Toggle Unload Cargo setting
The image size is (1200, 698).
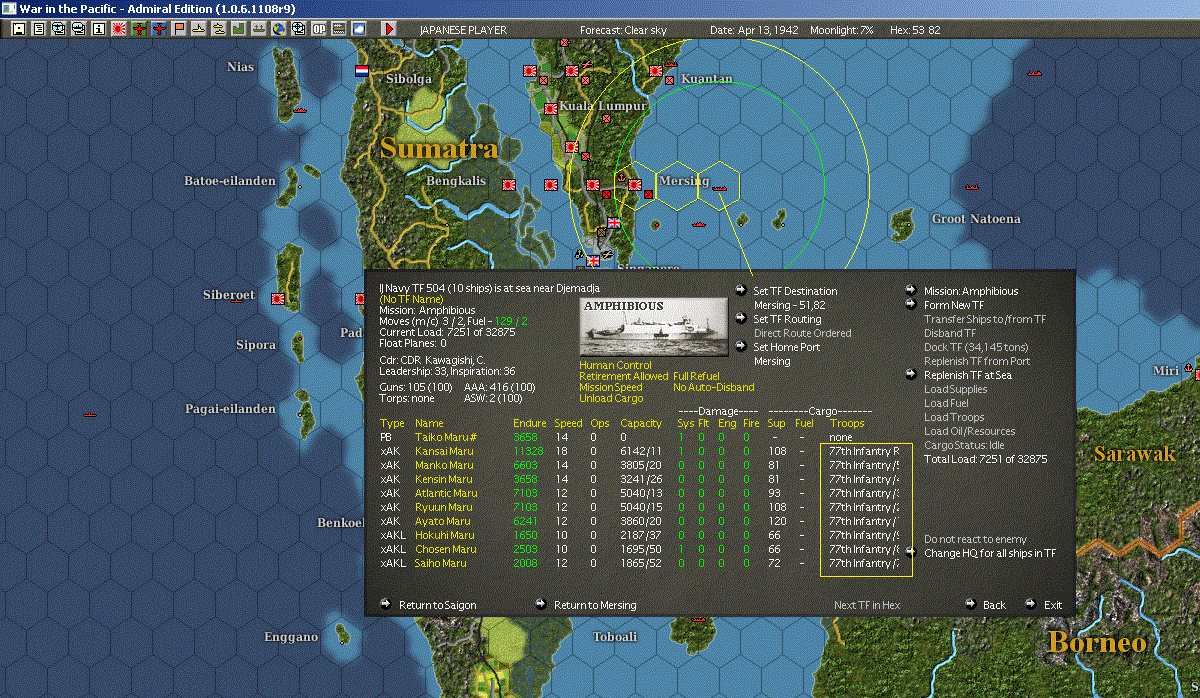(609, 398)
